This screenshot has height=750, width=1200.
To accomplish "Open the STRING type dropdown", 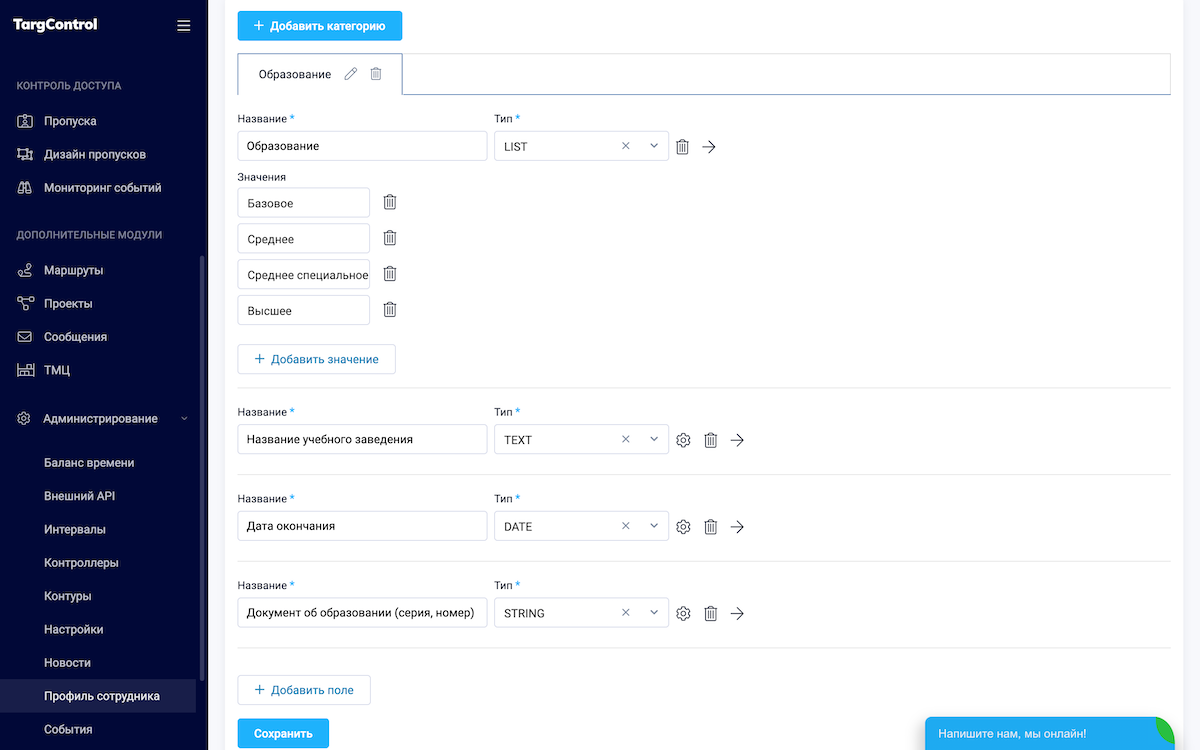I will pos(654,614).
